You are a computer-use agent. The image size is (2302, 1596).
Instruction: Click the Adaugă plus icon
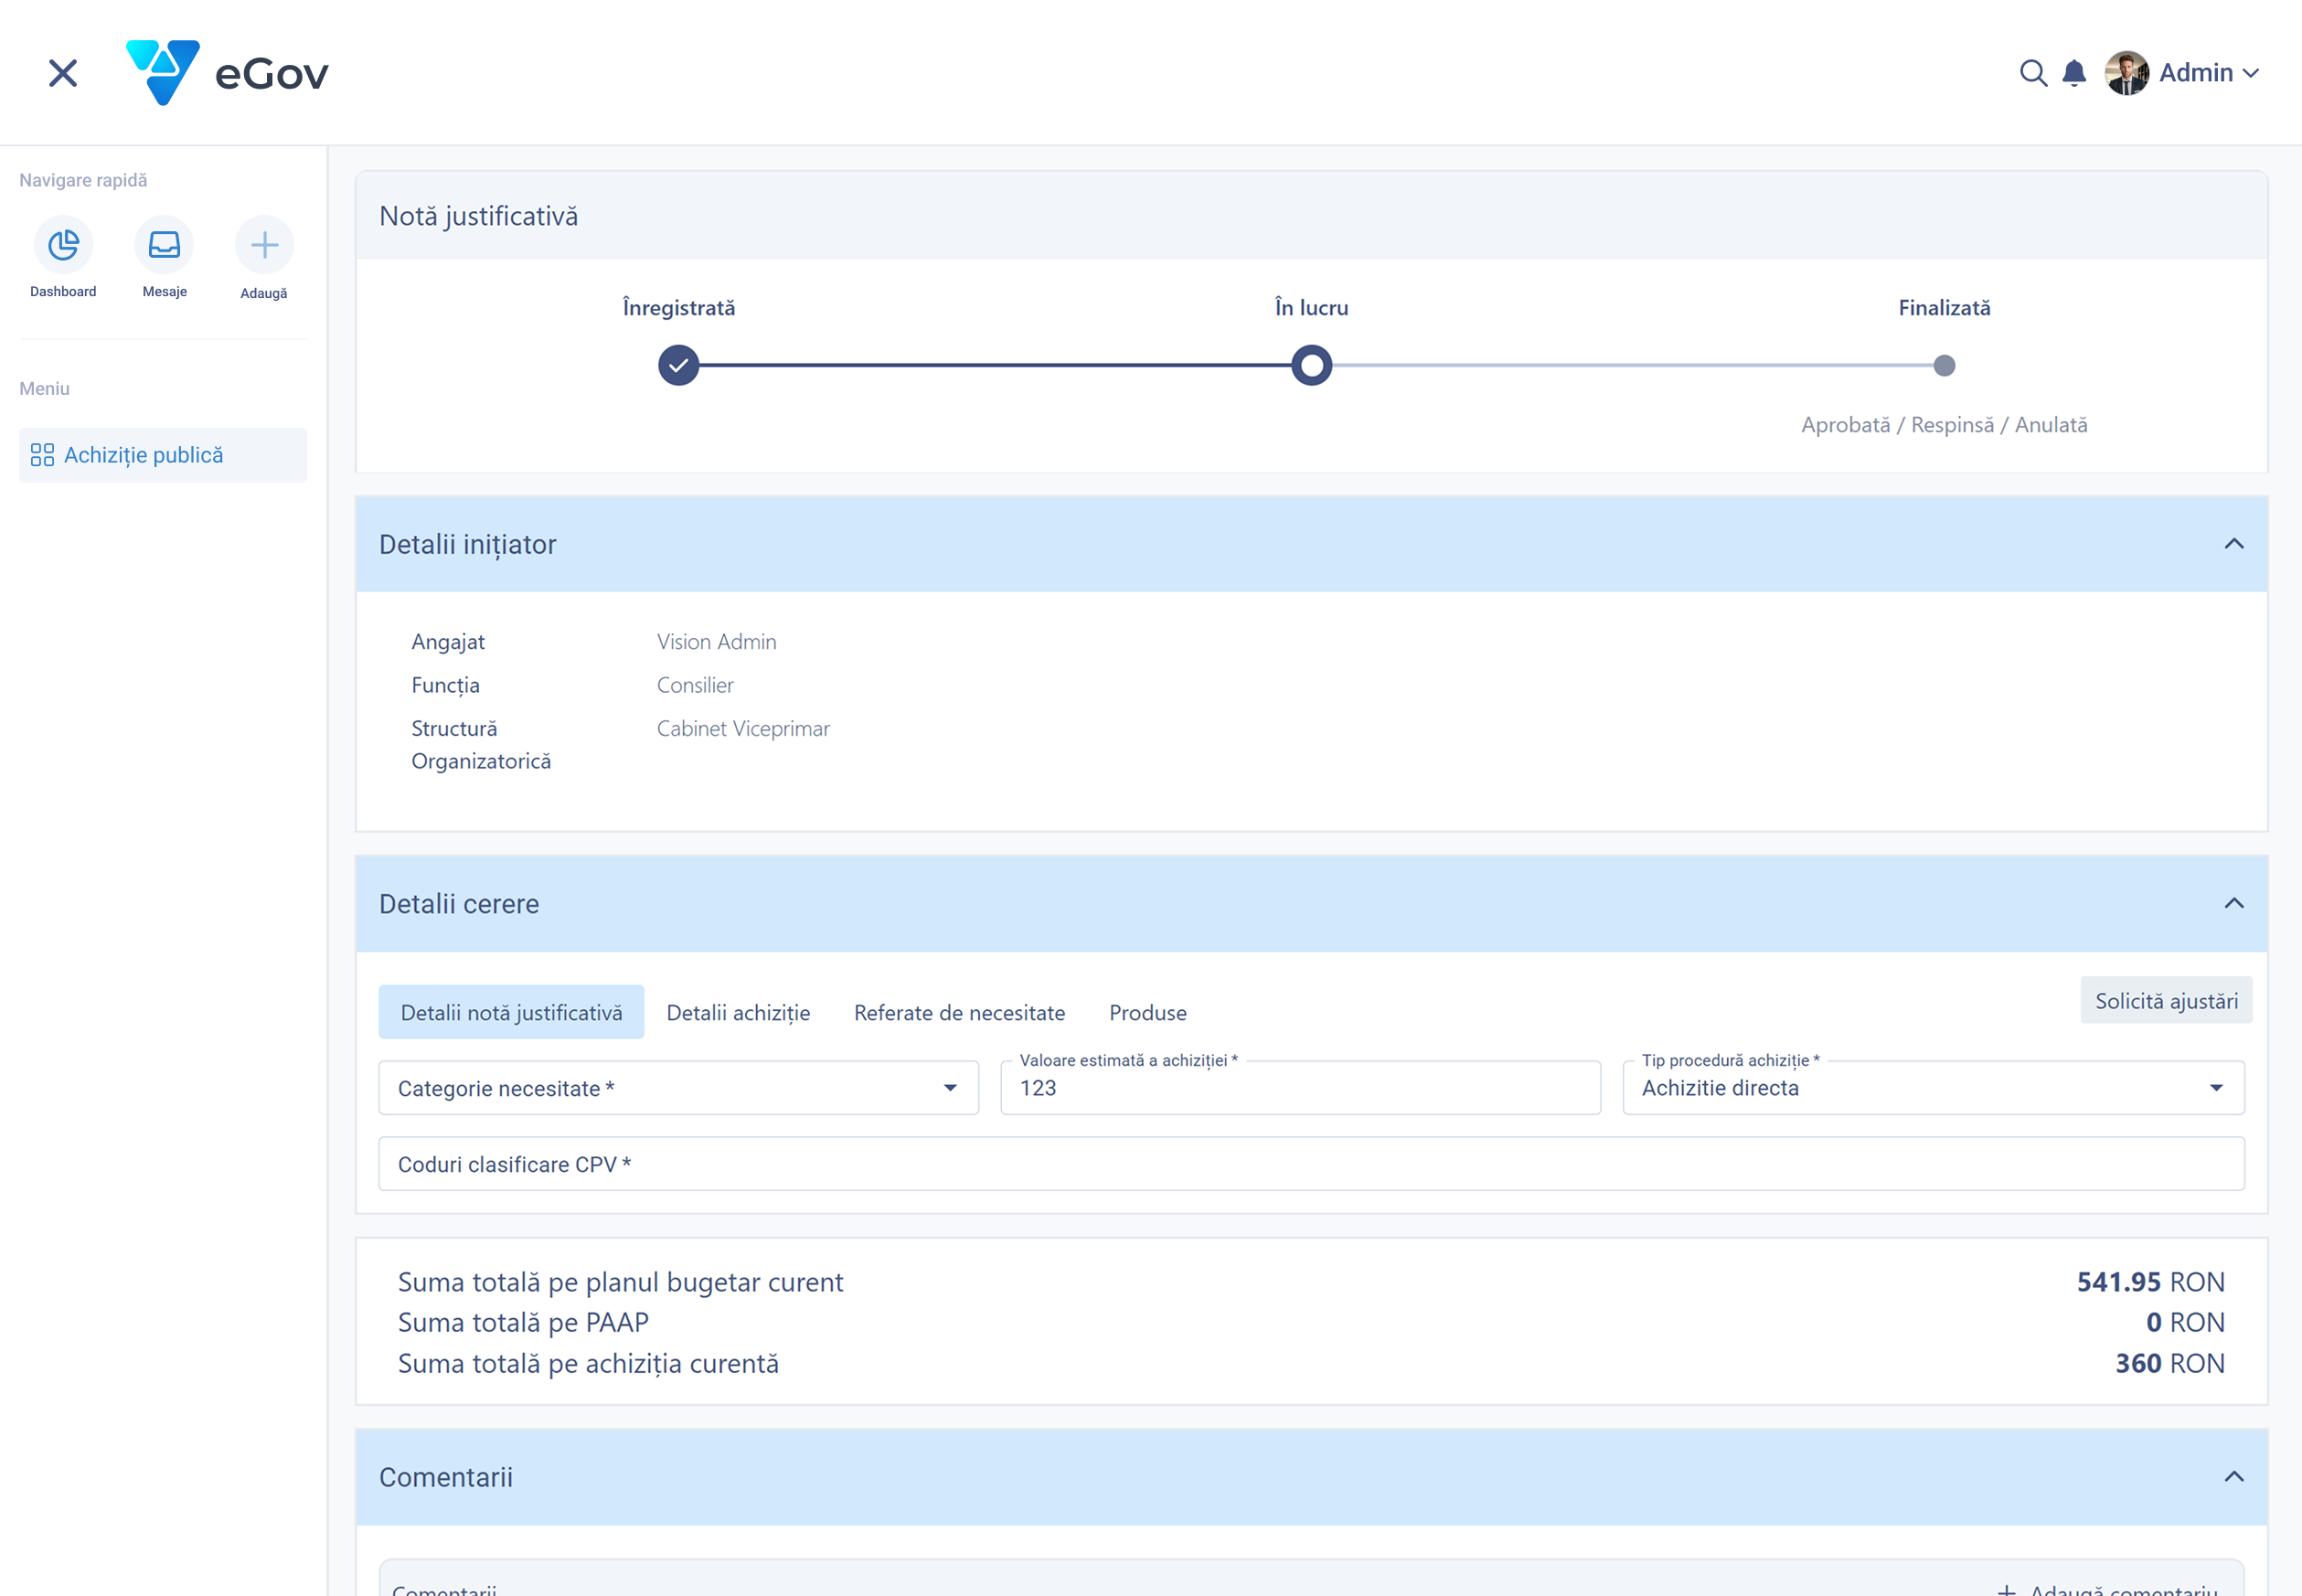(x=264, y=245)
